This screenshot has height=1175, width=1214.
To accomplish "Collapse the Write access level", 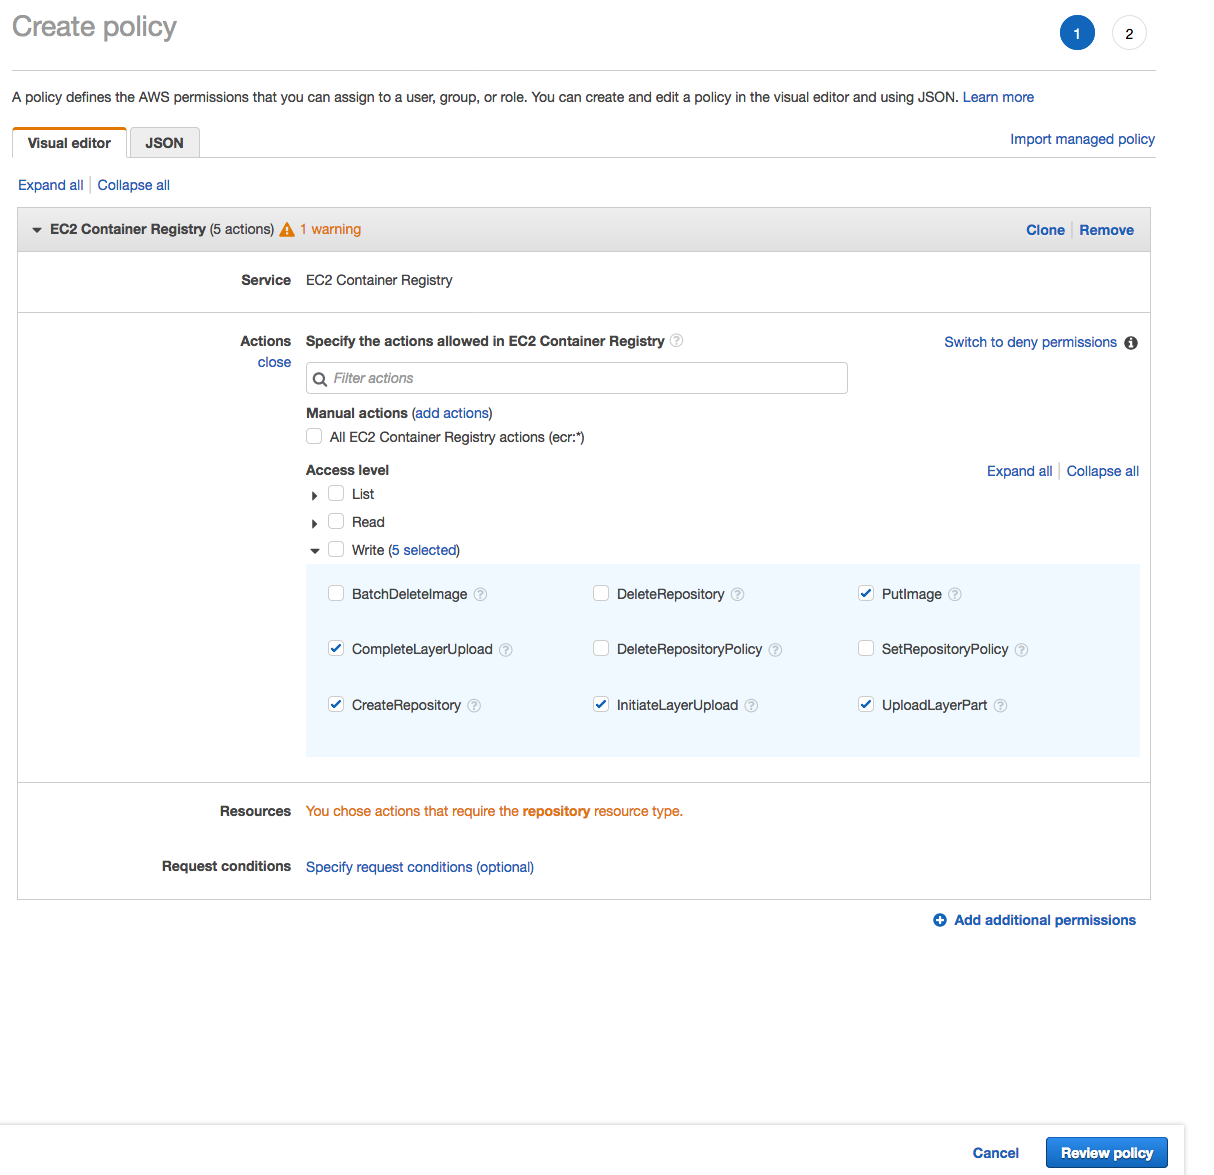I will click(315, 551).
